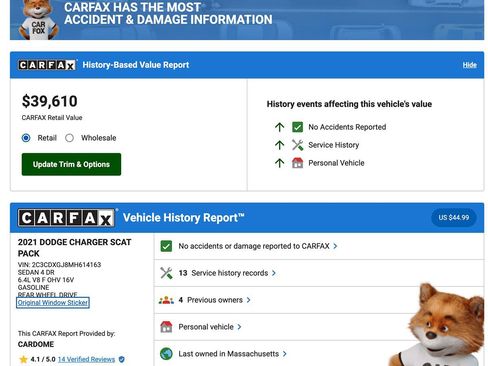Click up arrow next to No Accidents Reported

click(x=280, y=127)
